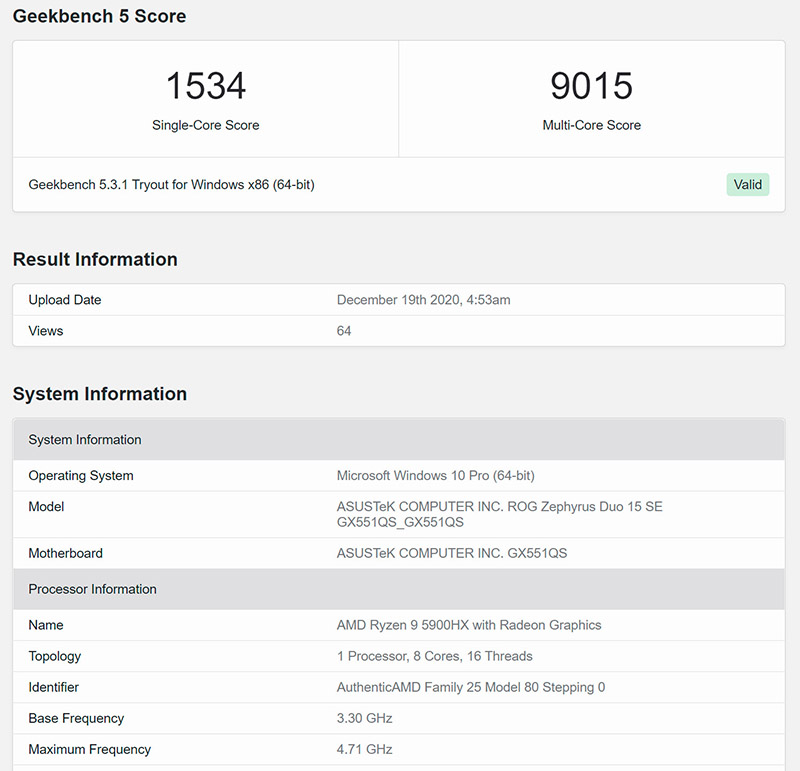The width and height of the screenshot is (800, 771).
Task: Click the Geekbench 5 Score heading
Action: pos(99,16)
